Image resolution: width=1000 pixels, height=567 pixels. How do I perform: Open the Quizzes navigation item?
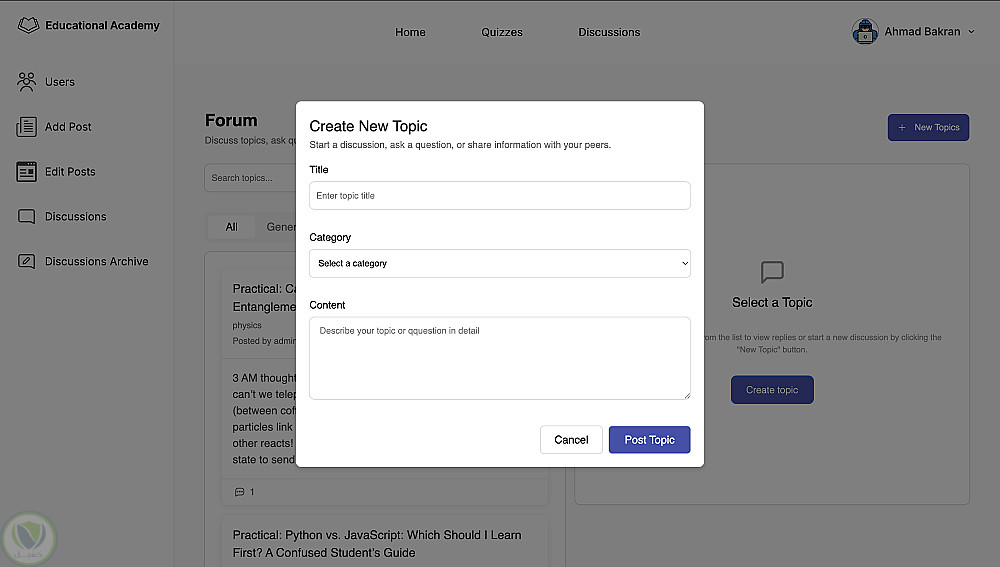(502, 32)
